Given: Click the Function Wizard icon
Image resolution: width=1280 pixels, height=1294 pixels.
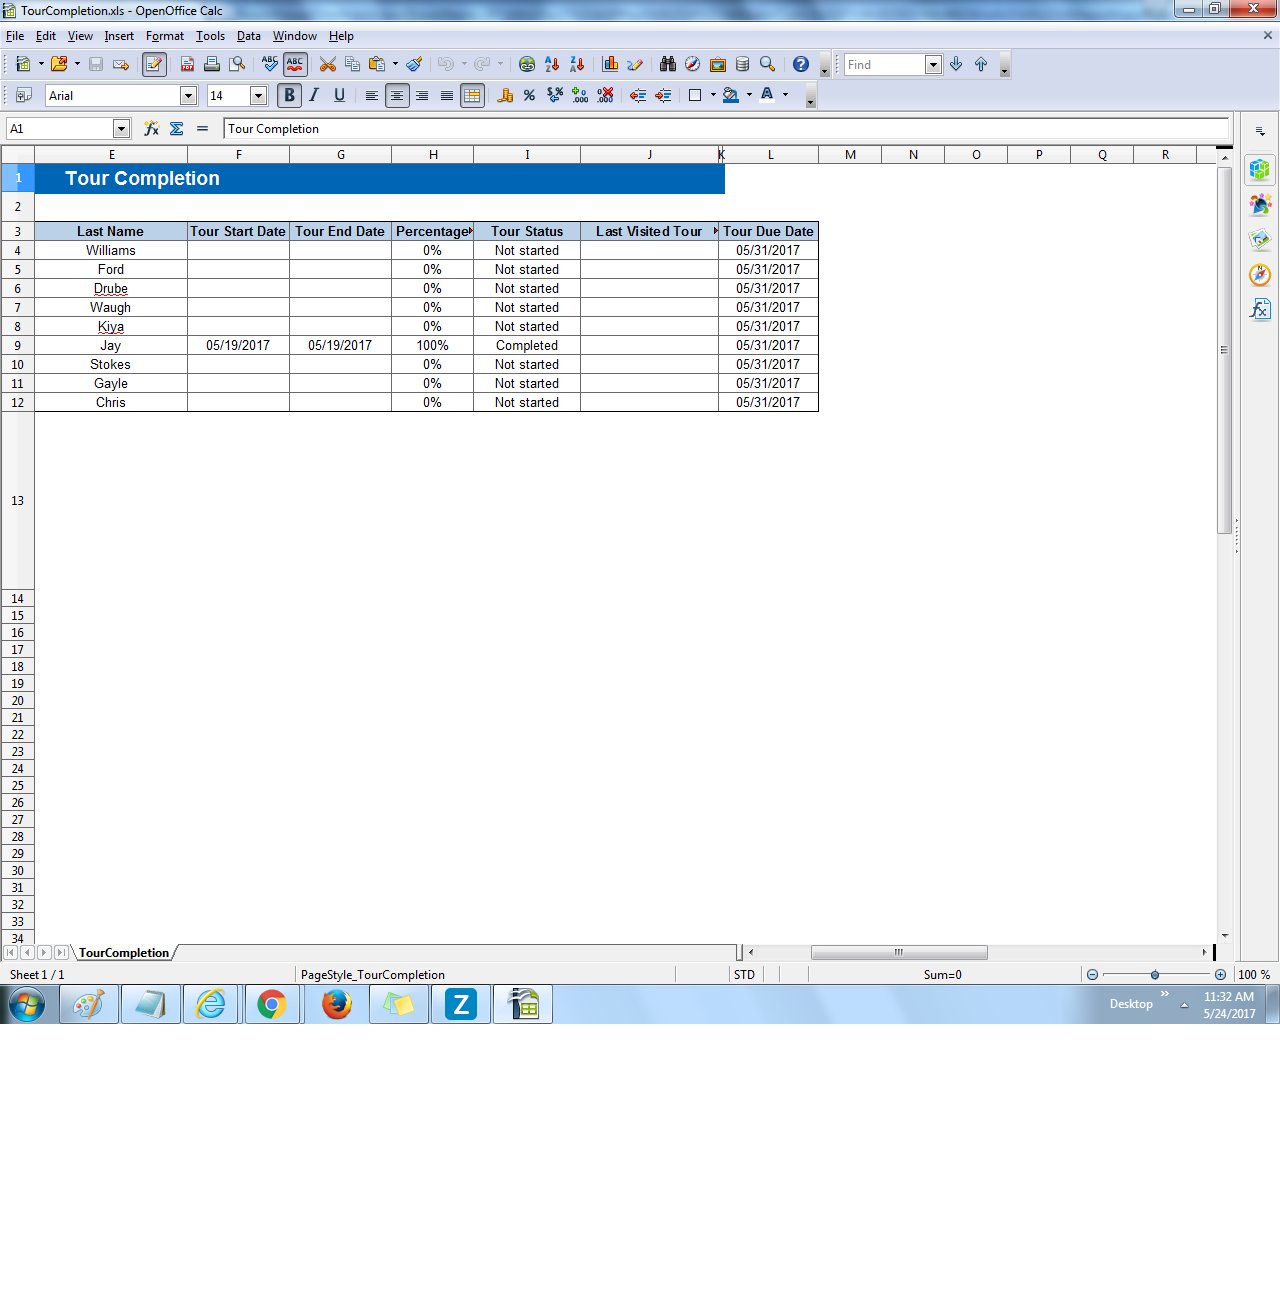Looking at the screenshot, I should pyautogui.click(x=151, y=129).
